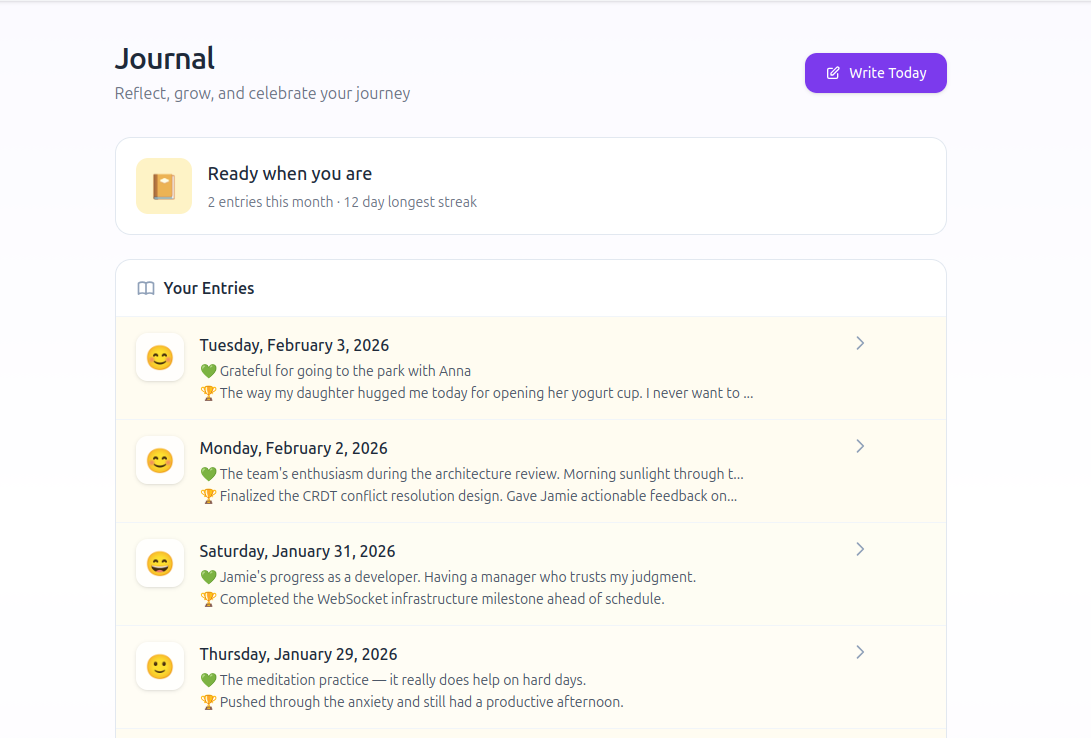Click the daughter hugged me today line
This screenshot has width=1091, height=738.
pyautogui.click(x=486, y=393)
